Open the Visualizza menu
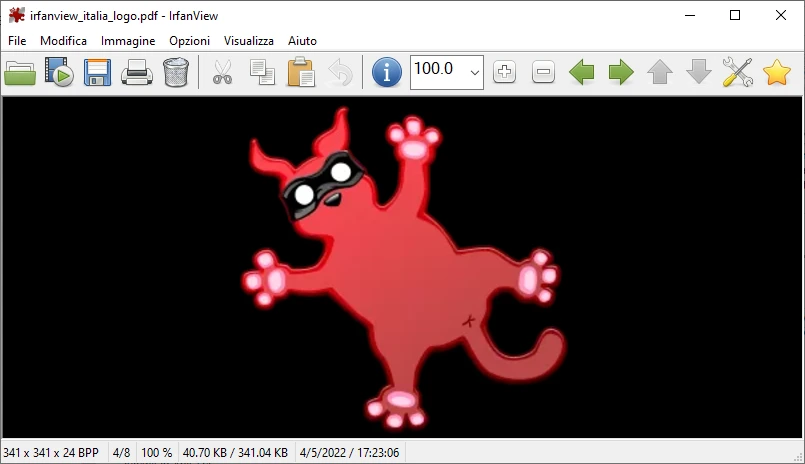The image size is (805, 464). point(248,41)
